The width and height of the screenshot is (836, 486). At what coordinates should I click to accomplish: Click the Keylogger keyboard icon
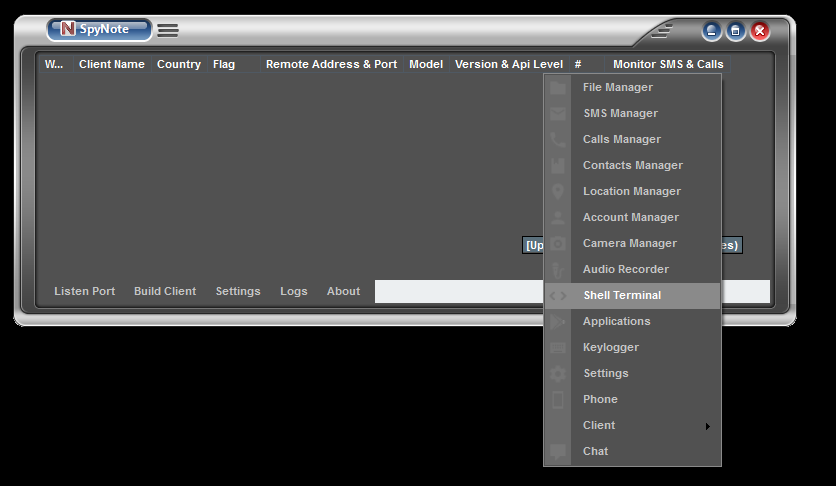(558, 347)
